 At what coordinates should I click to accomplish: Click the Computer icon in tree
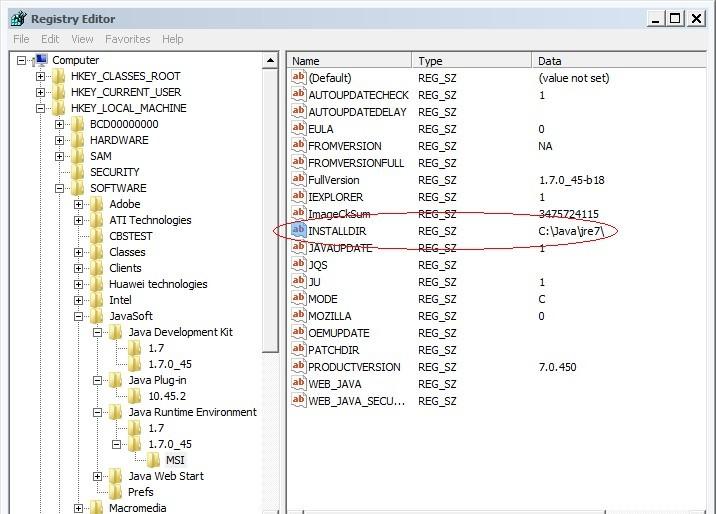coord(40,60)
